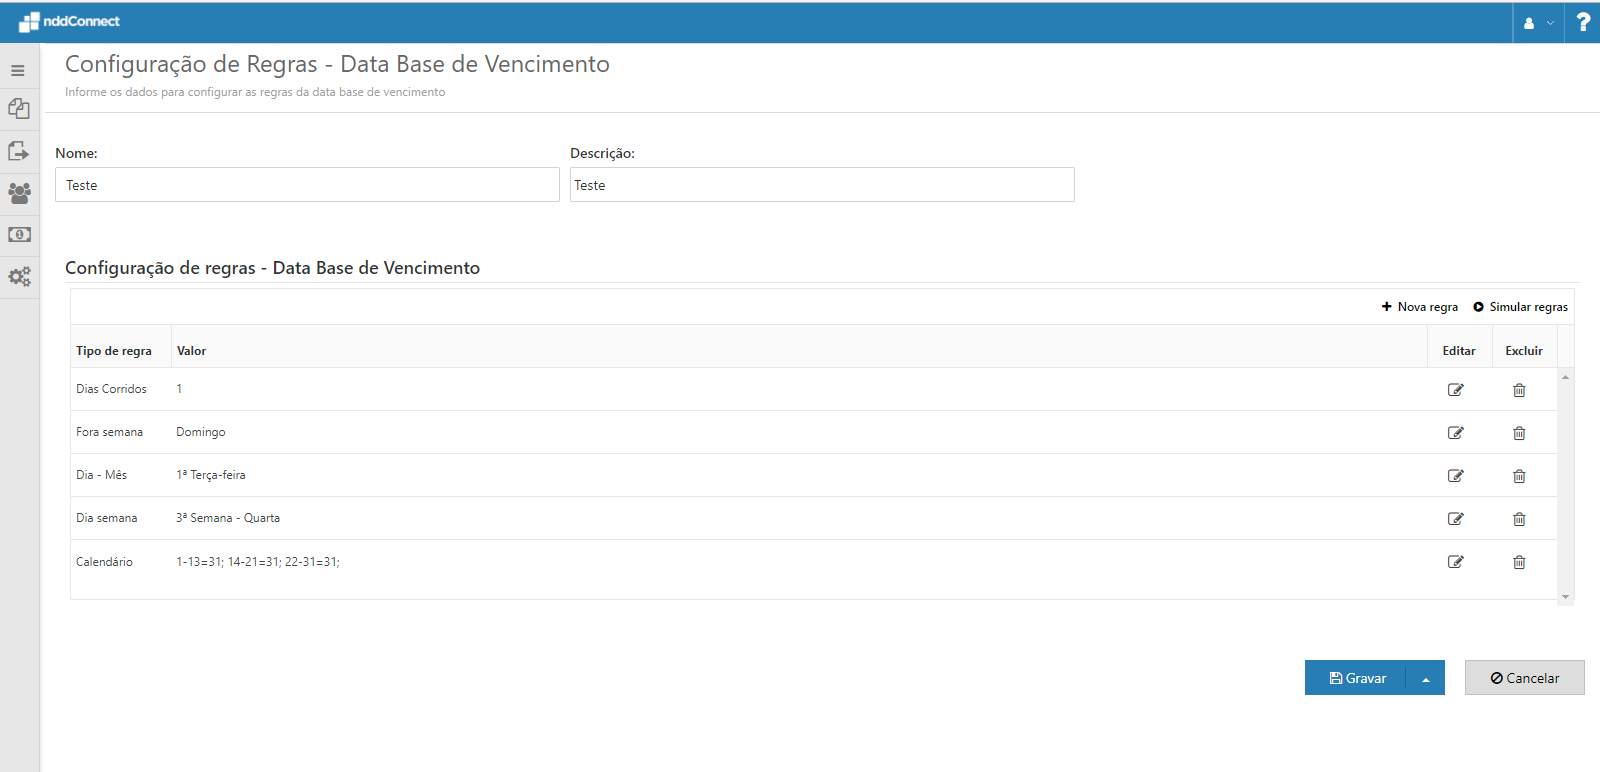Image resolution: width=1600 pixels, height=772 pixels.
Task: Click the nddConnect logo
Action: tap(69, 21)
